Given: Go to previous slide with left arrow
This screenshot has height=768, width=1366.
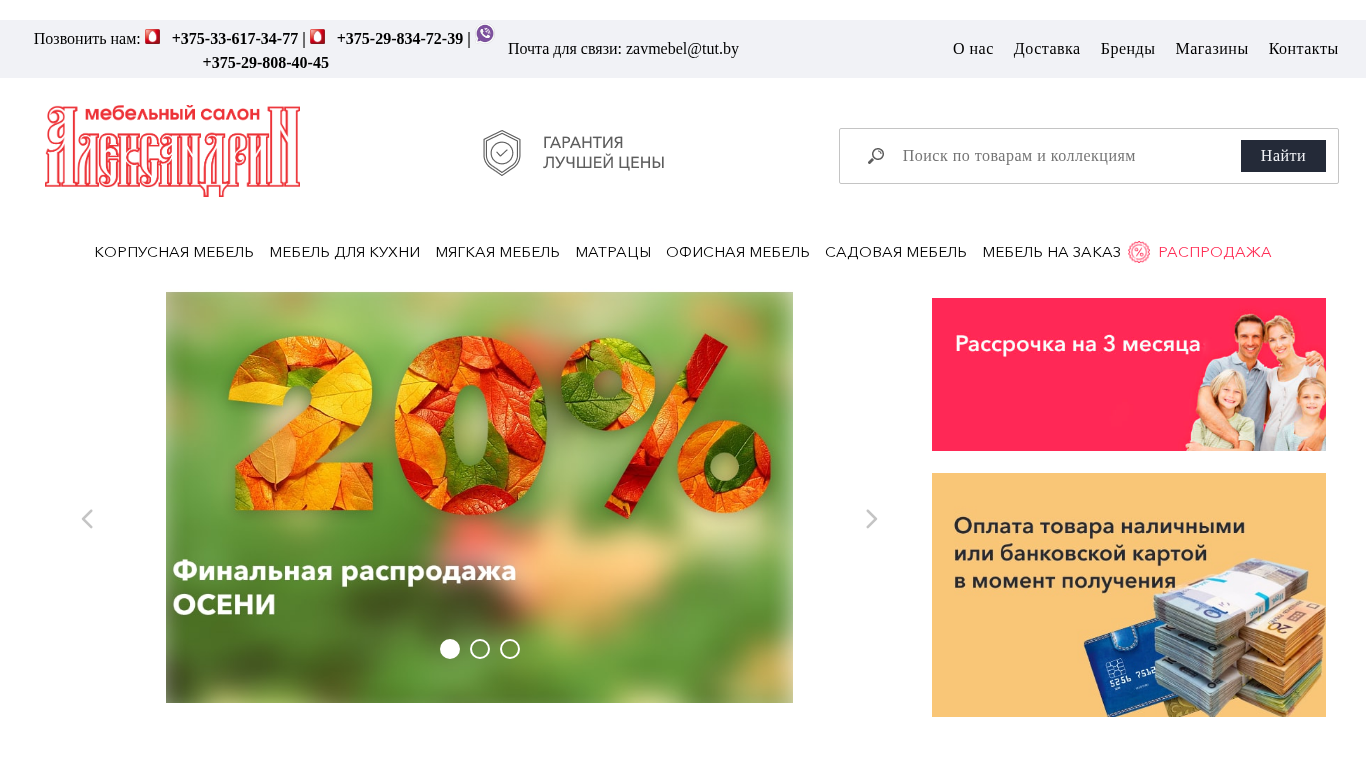Looking at the screenshot, I should 87,519.
